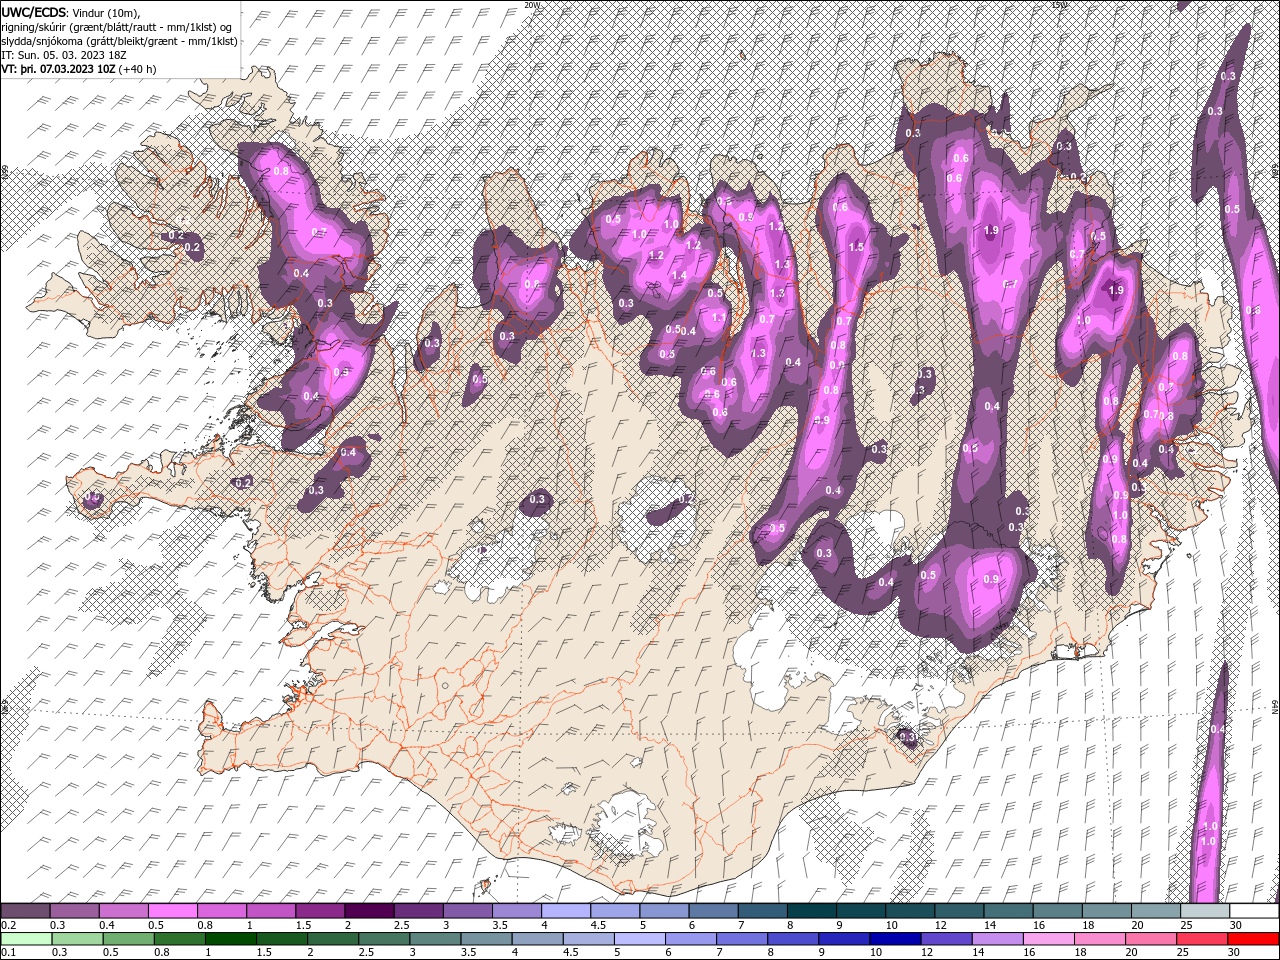1280x960 pixels.
Task: Click the '4.5' label on the rain scale
Action: pyautogui.click(x=571, y=953)
